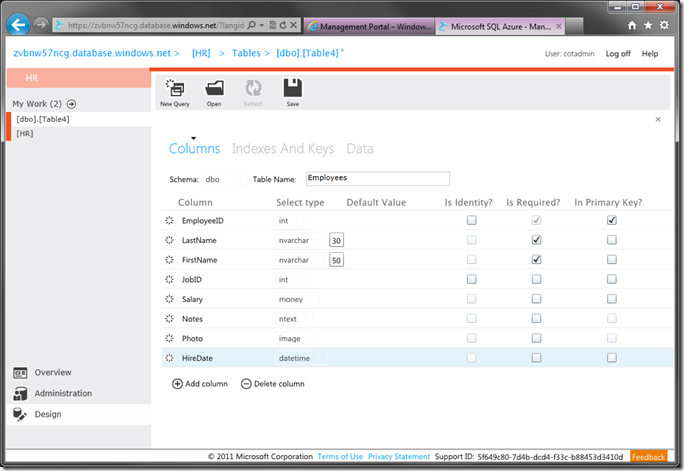This screenshot has height=471, width=684.
Task: Click the Table Name input field
Action: point(378,178)
